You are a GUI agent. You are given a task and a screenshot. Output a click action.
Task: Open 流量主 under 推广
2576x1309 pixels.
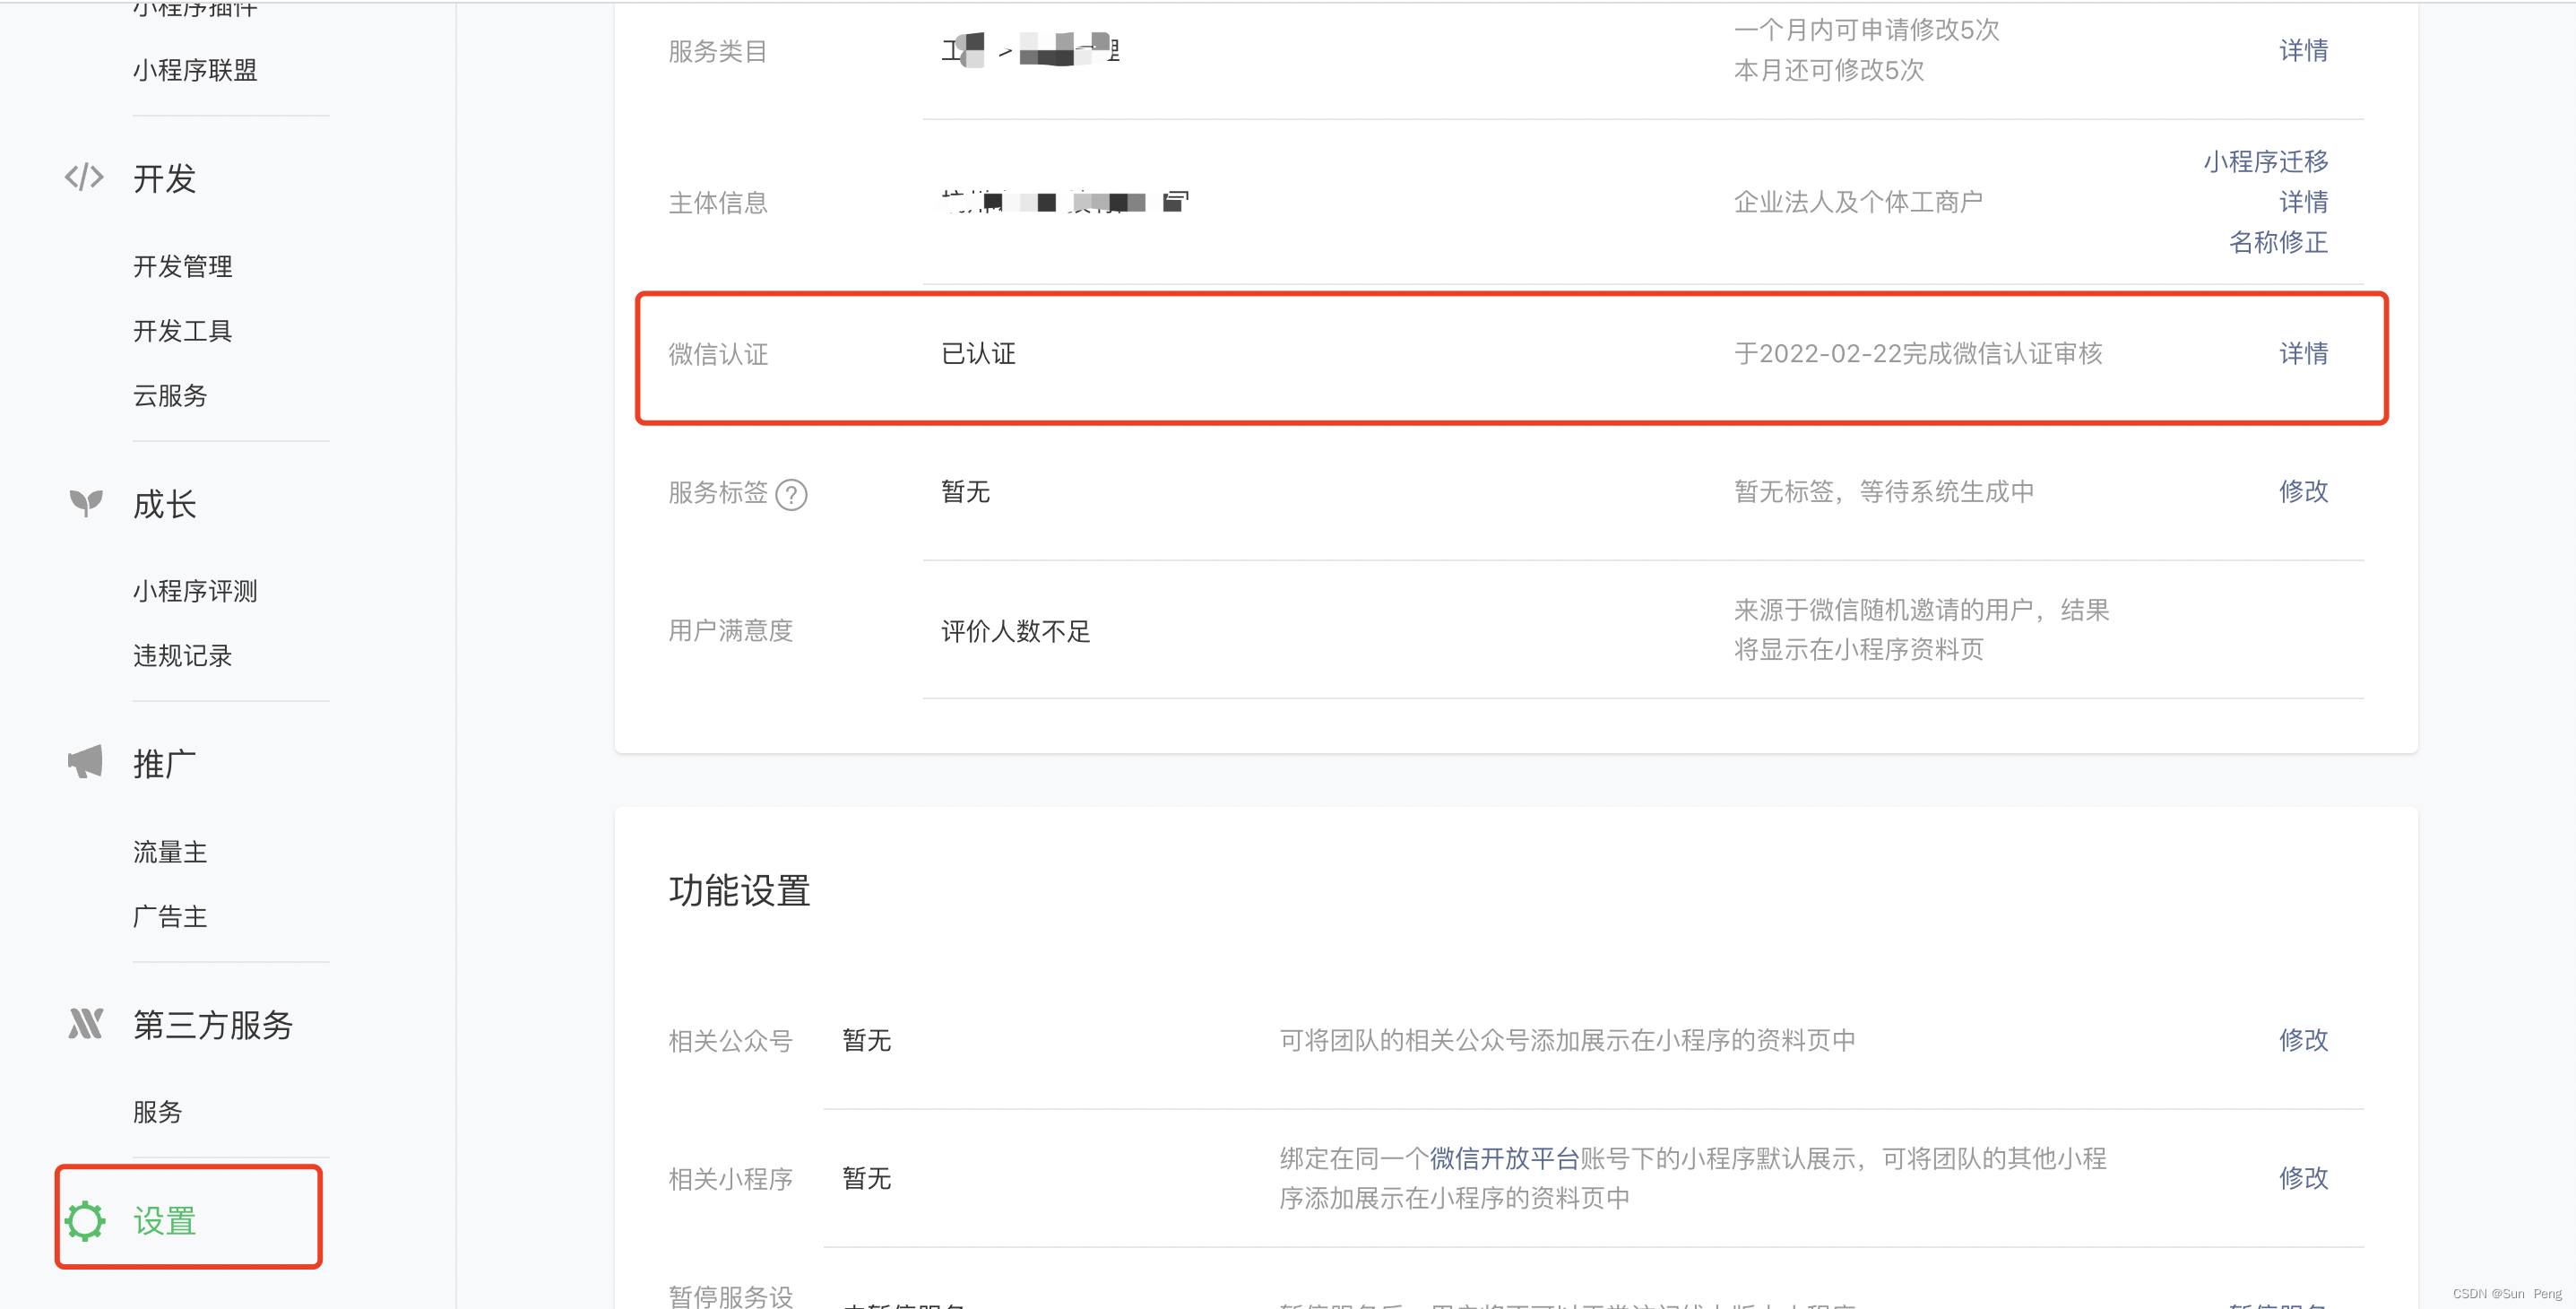[x=169, y=851]
